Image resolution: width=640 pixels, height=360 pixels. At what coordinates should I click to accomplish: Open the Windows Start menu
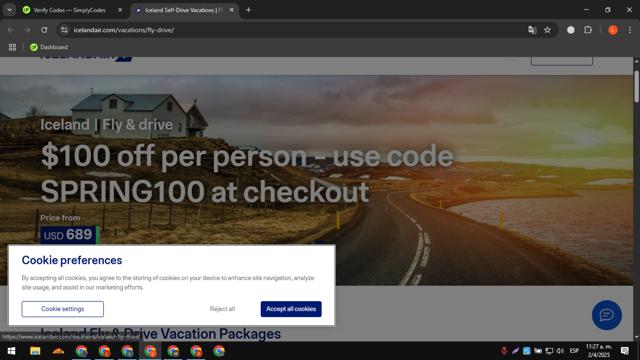pos(11,351)
